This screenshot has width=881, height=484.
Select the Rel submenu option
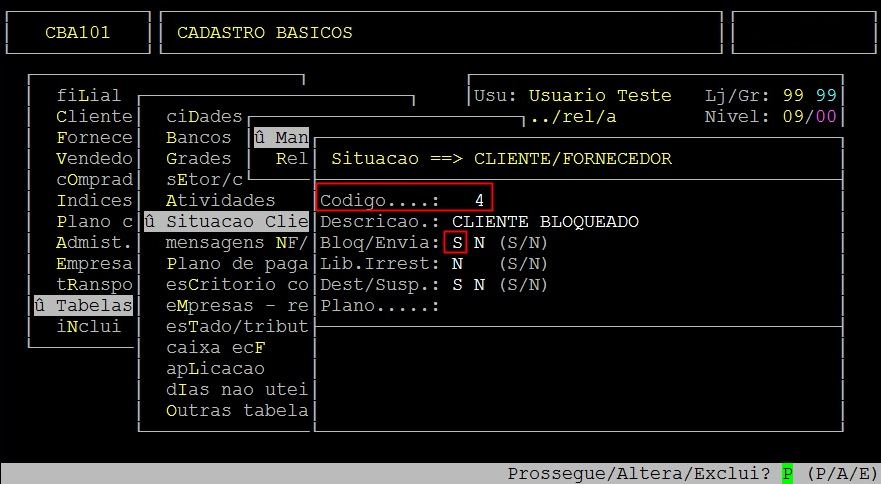point(292,159)
